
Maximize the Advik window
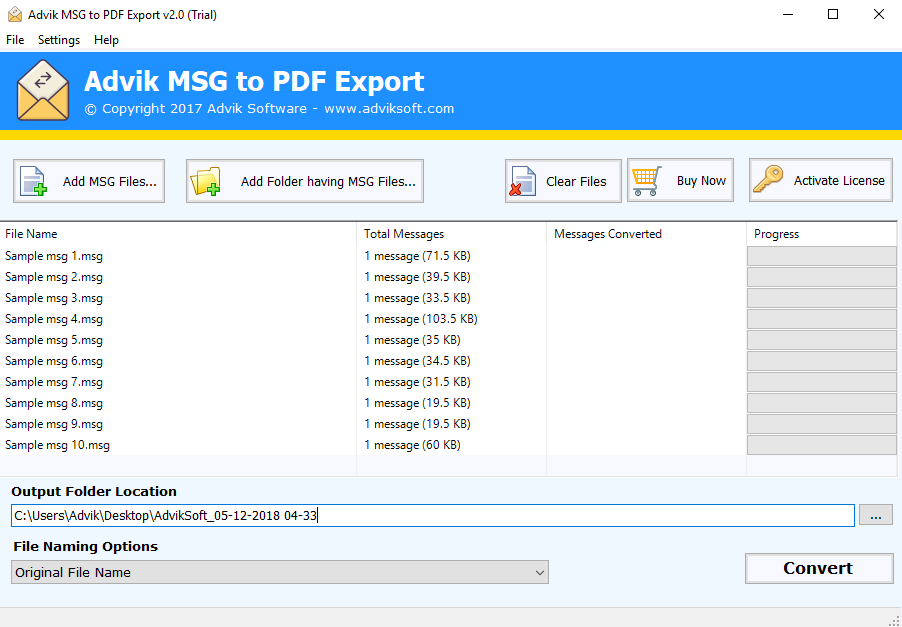tap(832, 15)
